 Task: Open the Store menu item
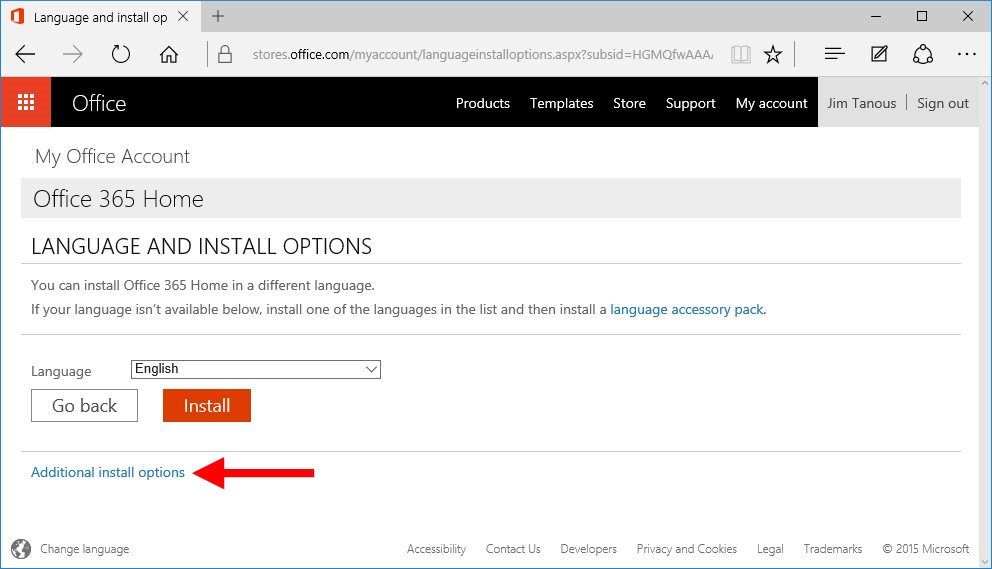(629, 103)
